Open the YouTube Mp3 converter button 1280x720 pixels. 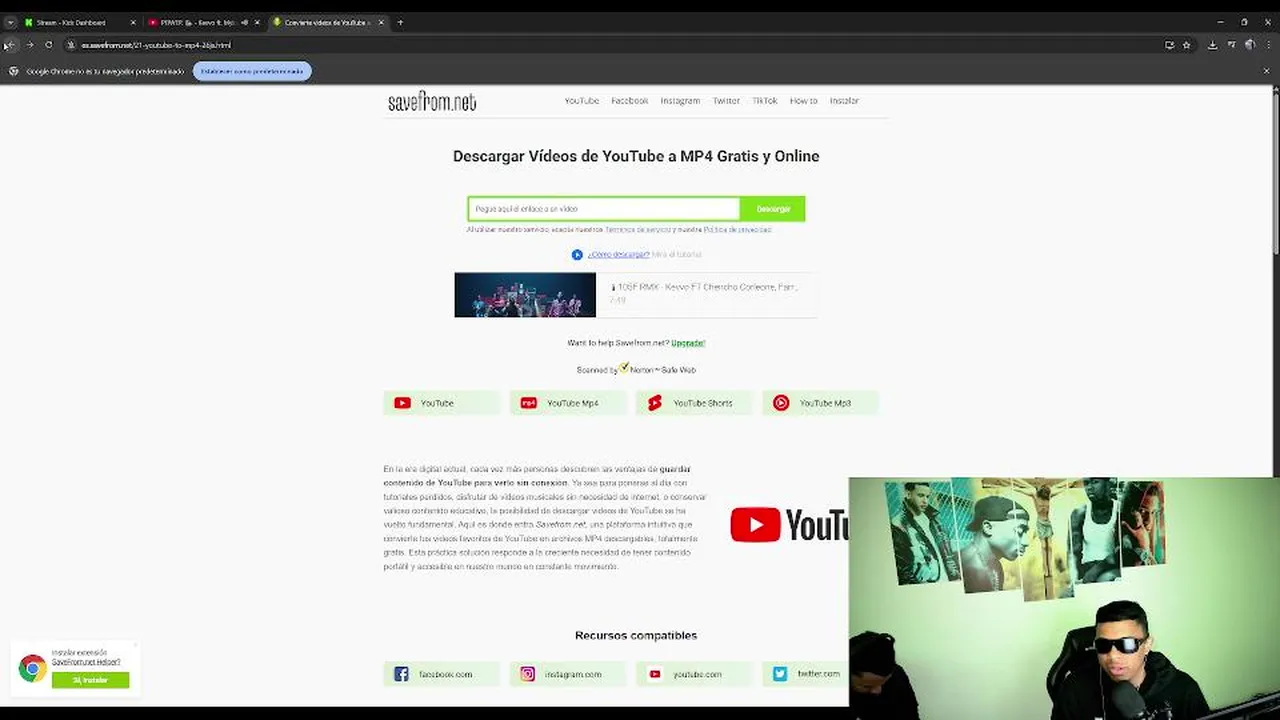coord(820,403)
